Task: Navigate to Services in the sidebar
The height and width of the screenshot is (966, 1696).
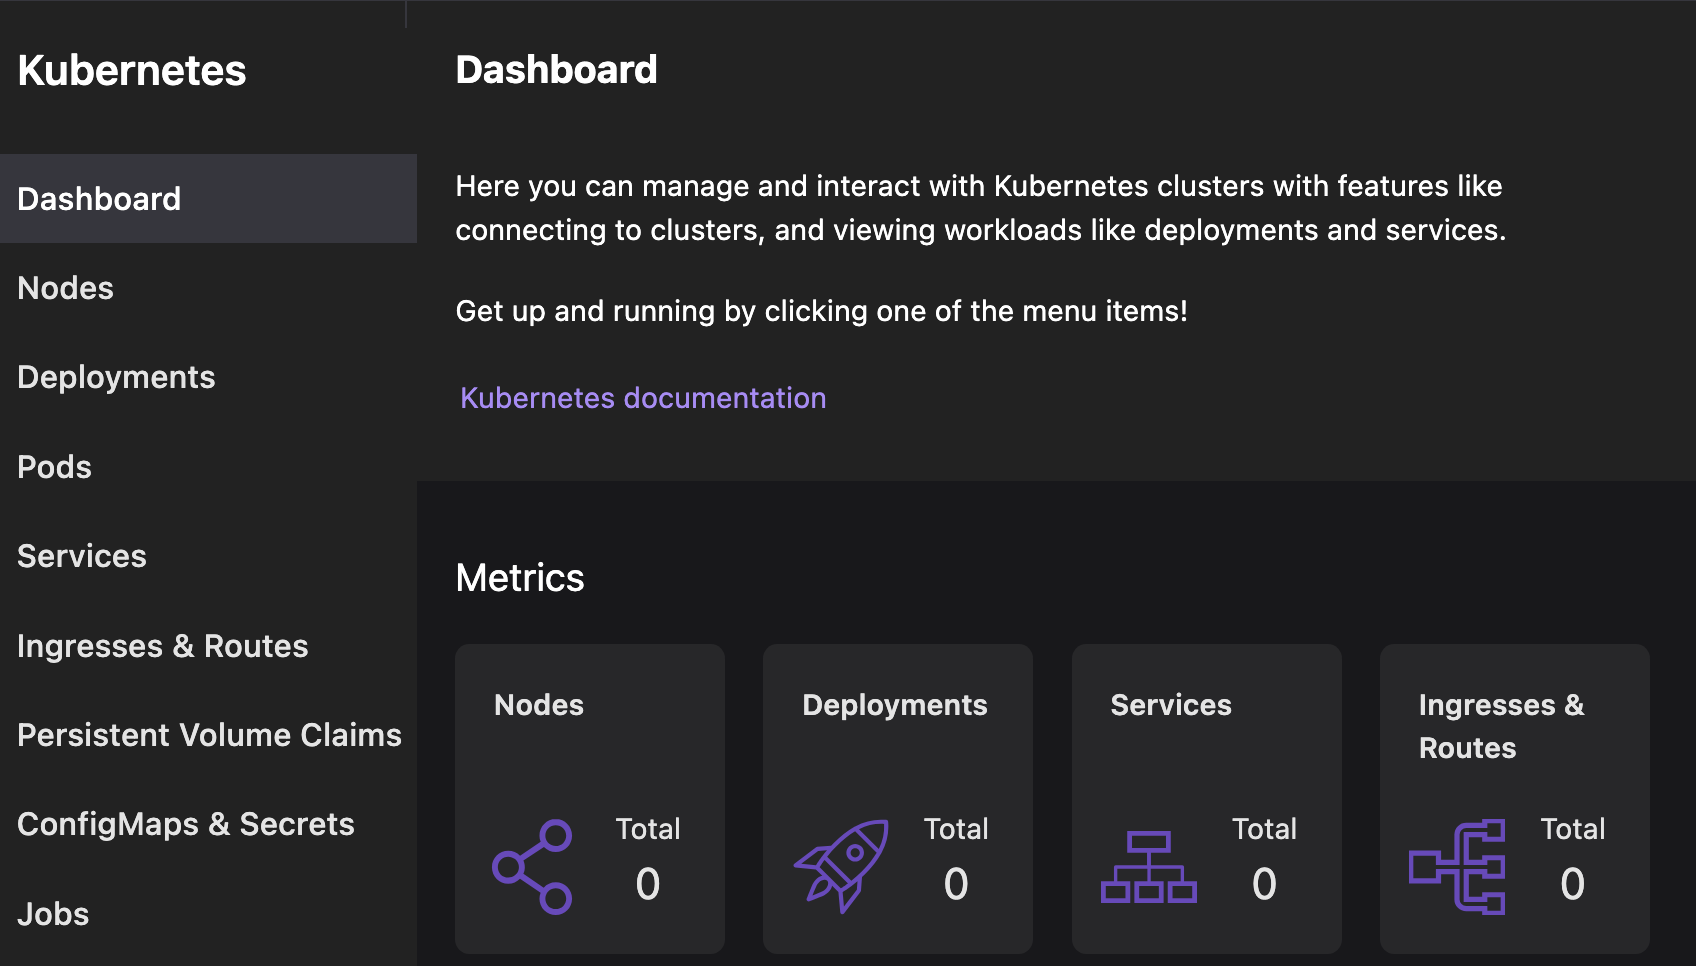Action: pyautogui.click(x=82, y=556)
